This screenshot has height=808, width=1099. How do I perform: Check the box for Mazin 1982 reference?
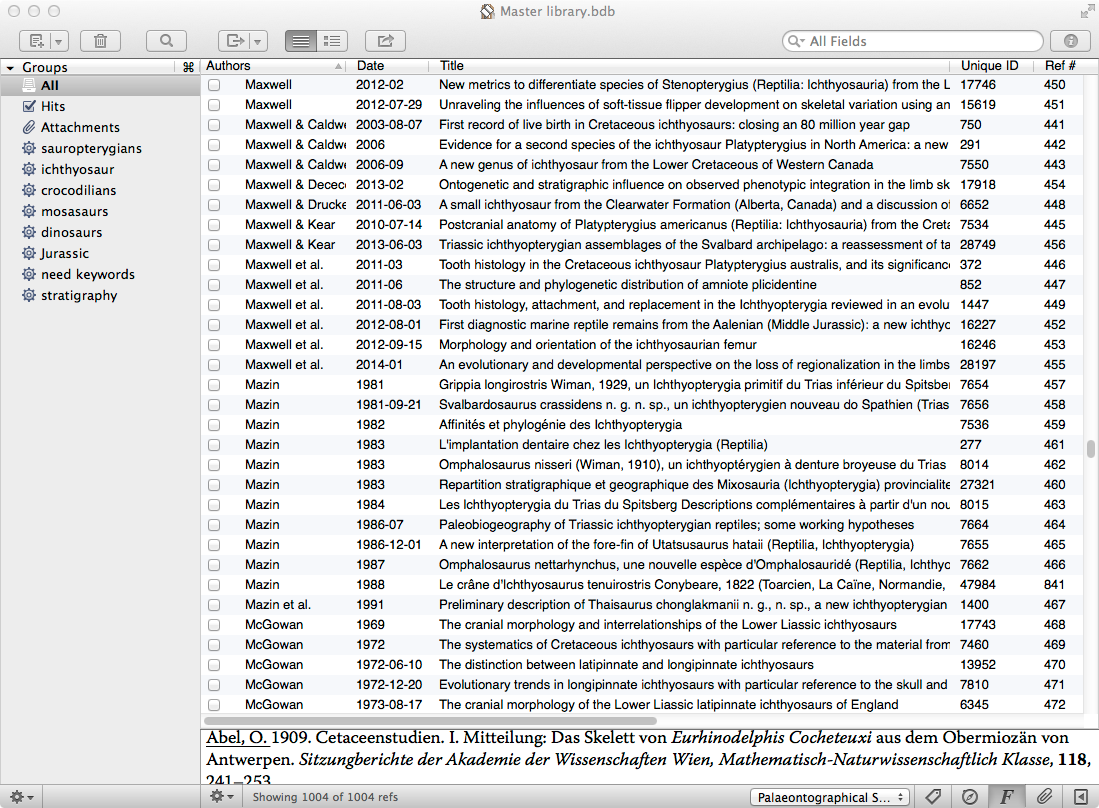click(214, 425)
